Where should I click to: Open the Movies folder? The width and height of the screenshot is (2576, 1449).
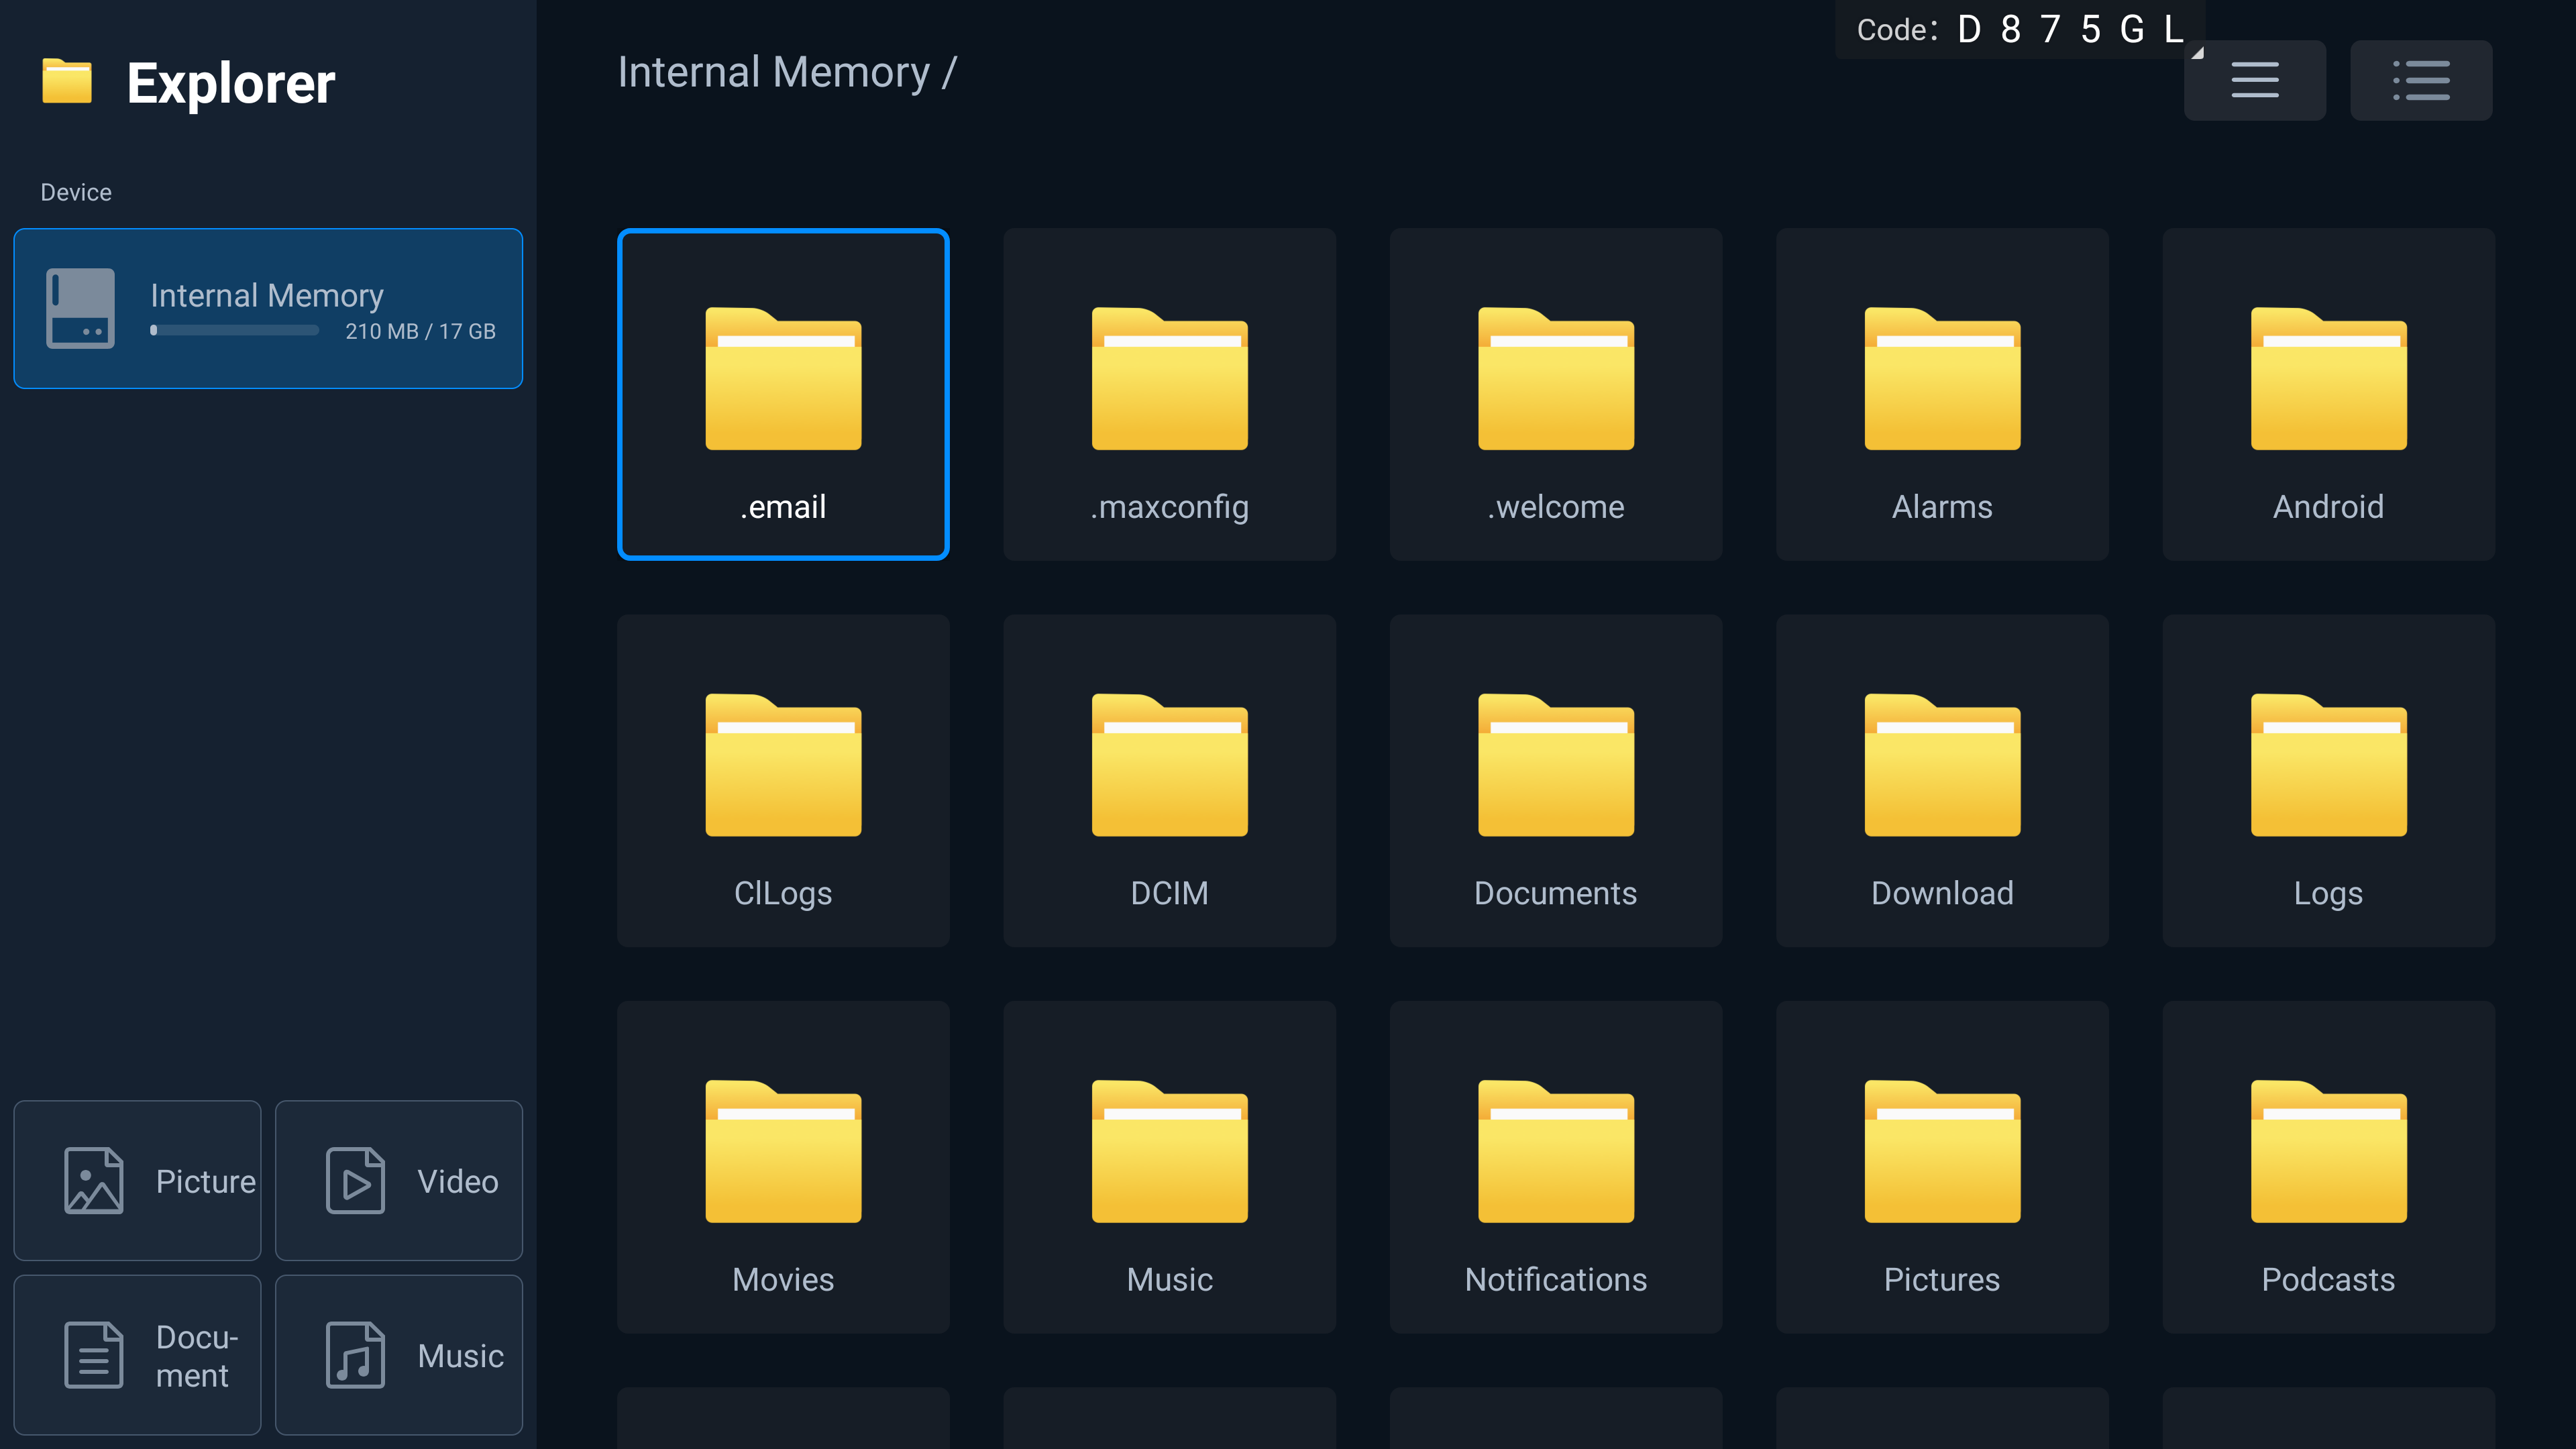pyautogui.click(x=783, y=1166)
